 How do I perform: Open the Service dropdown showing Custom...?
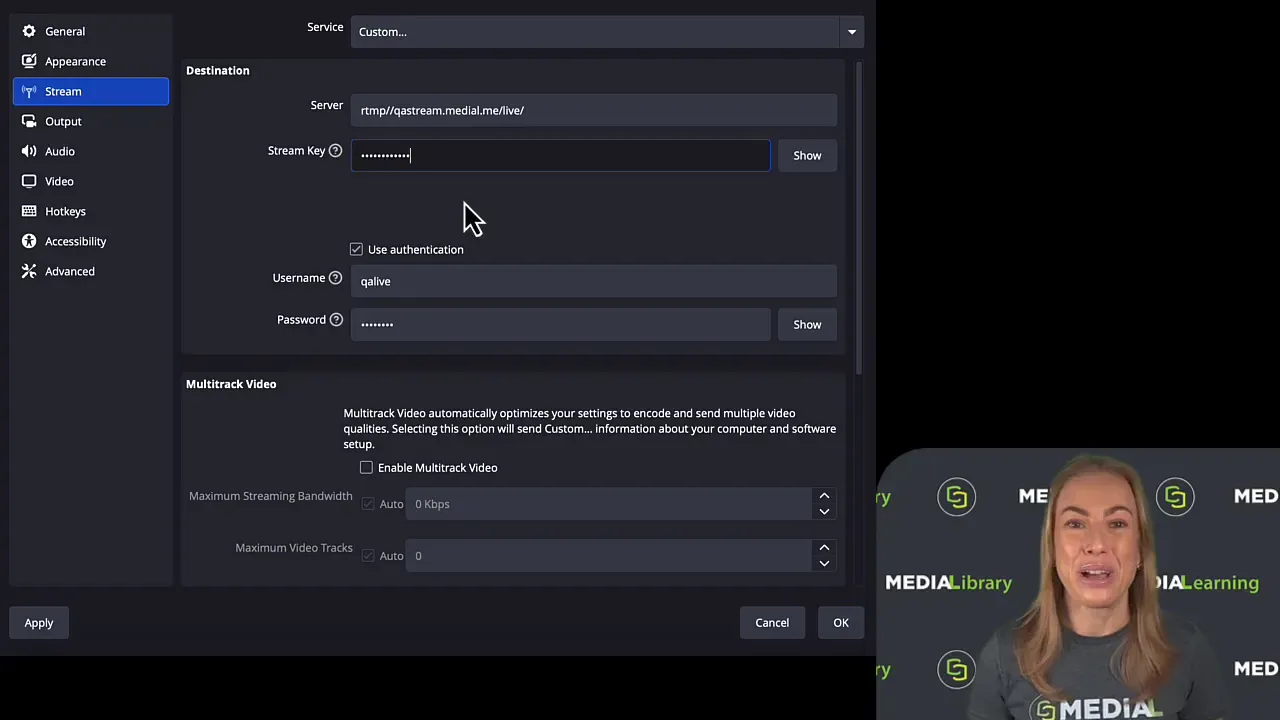coord(607,31)
